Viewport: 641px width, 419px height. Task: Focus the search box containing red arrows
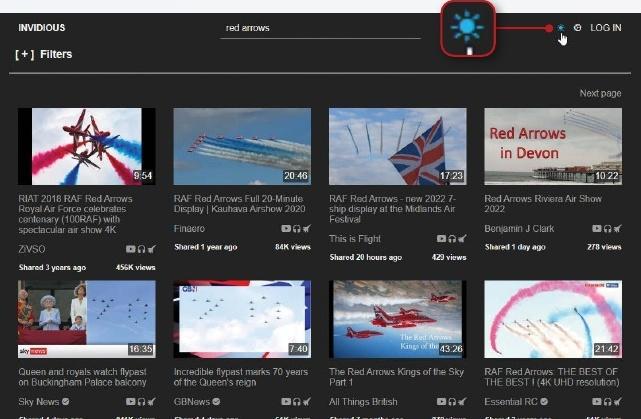click(320, 28)
